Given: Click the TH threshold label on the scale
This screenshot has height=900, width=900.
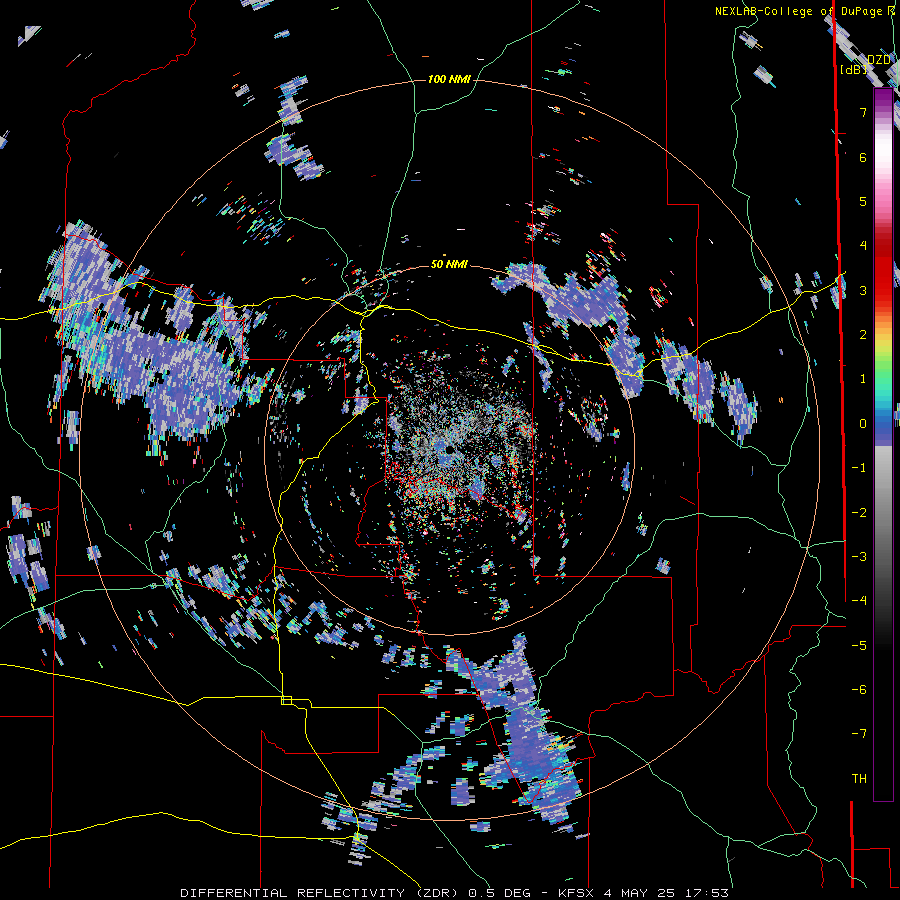Looking at the screenshot, I should click(x=859, y=779).
